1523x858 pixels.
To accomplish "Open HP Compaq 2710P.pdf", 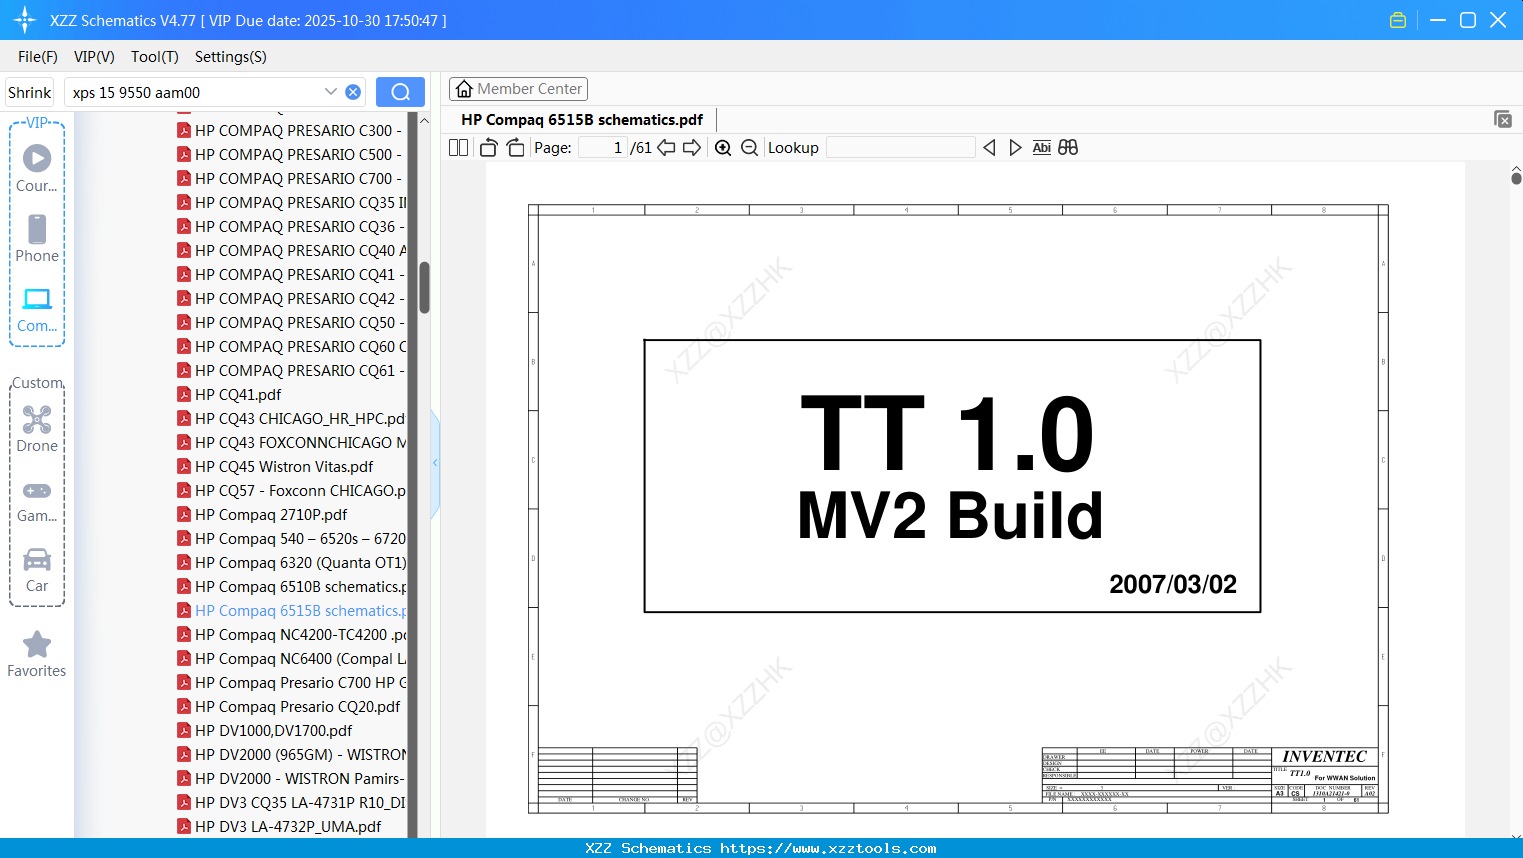I will click(x=263, y=514).
